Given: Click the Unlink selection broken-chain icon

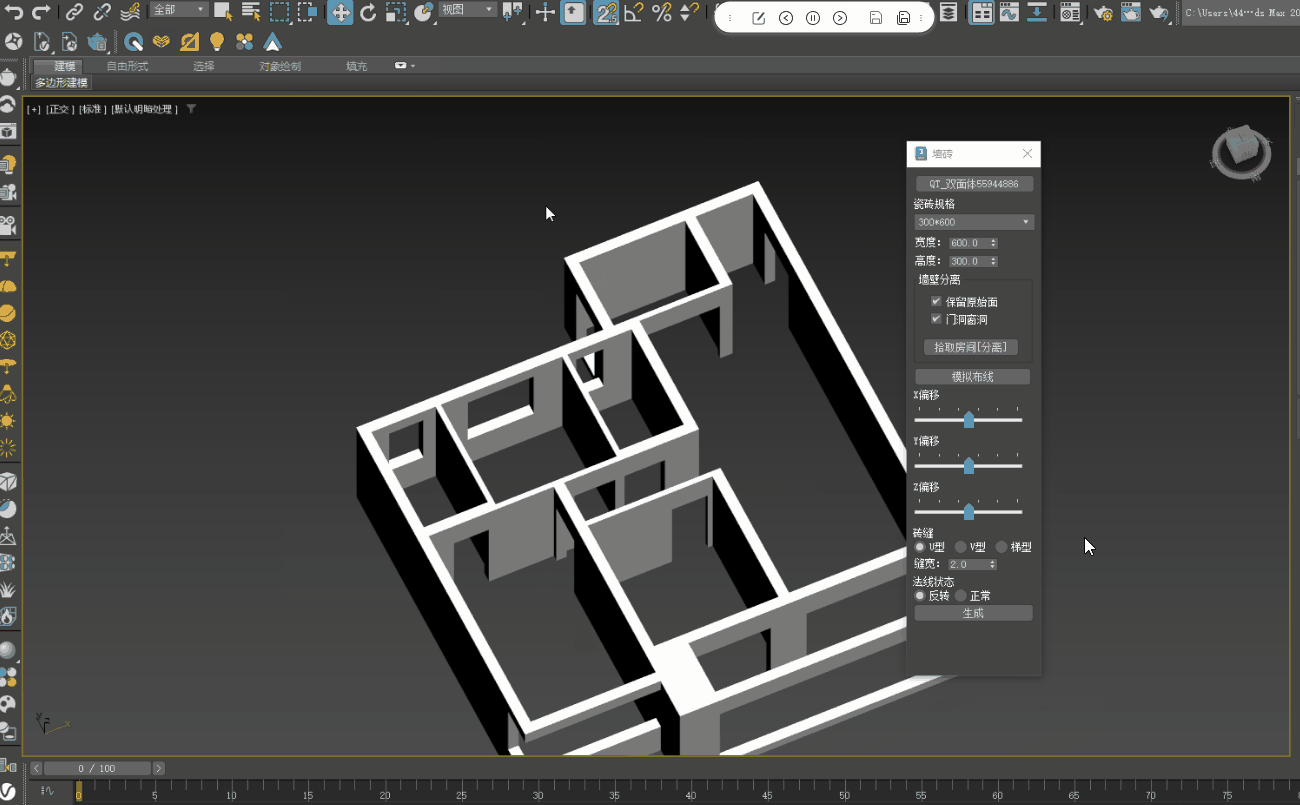Looking at the screenshot, I should click(102, 12).
